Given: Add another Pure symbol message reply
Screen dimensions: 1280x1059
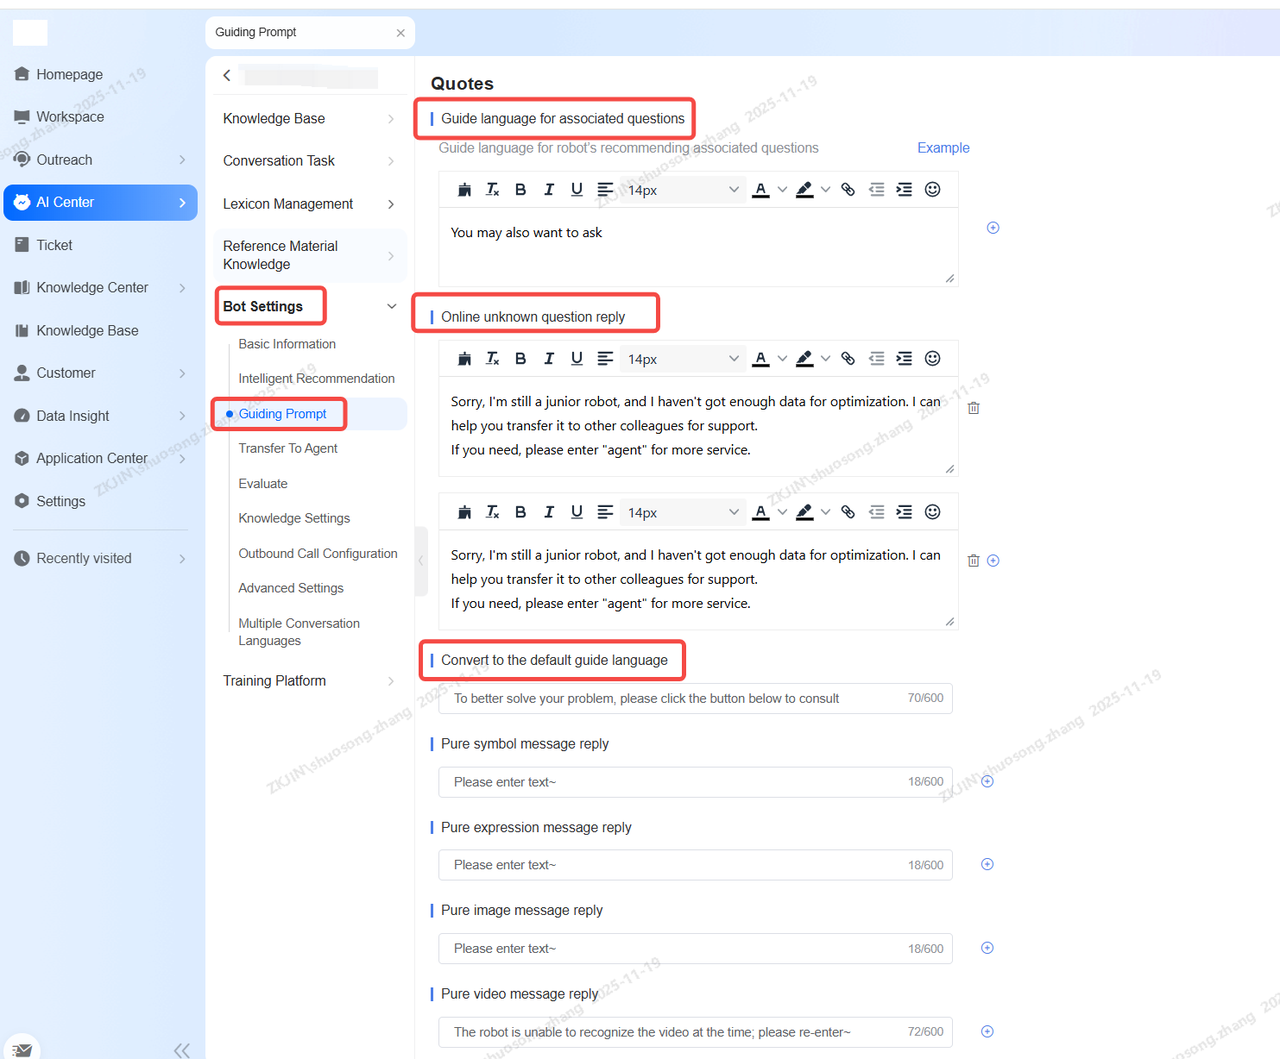Looking at the screenshot, I should click(987, 782).
